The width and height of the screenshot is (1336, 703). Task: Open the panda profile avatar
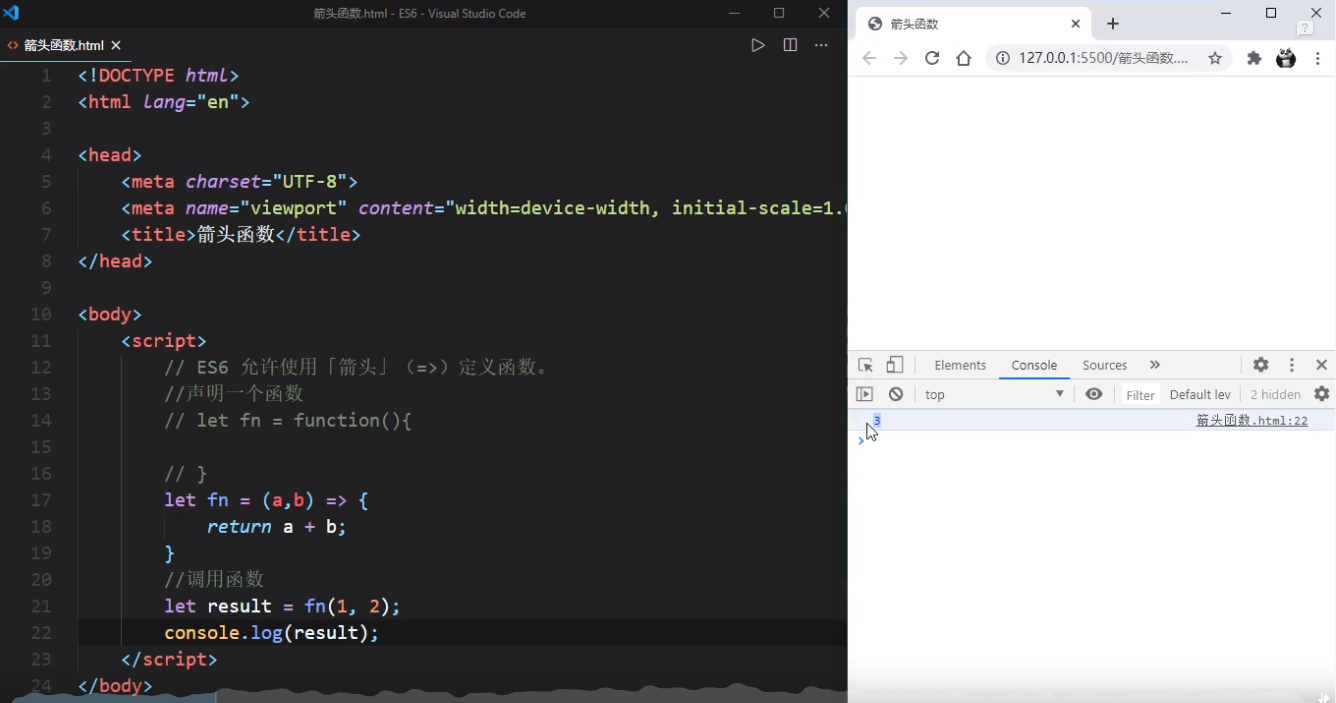1286,58
